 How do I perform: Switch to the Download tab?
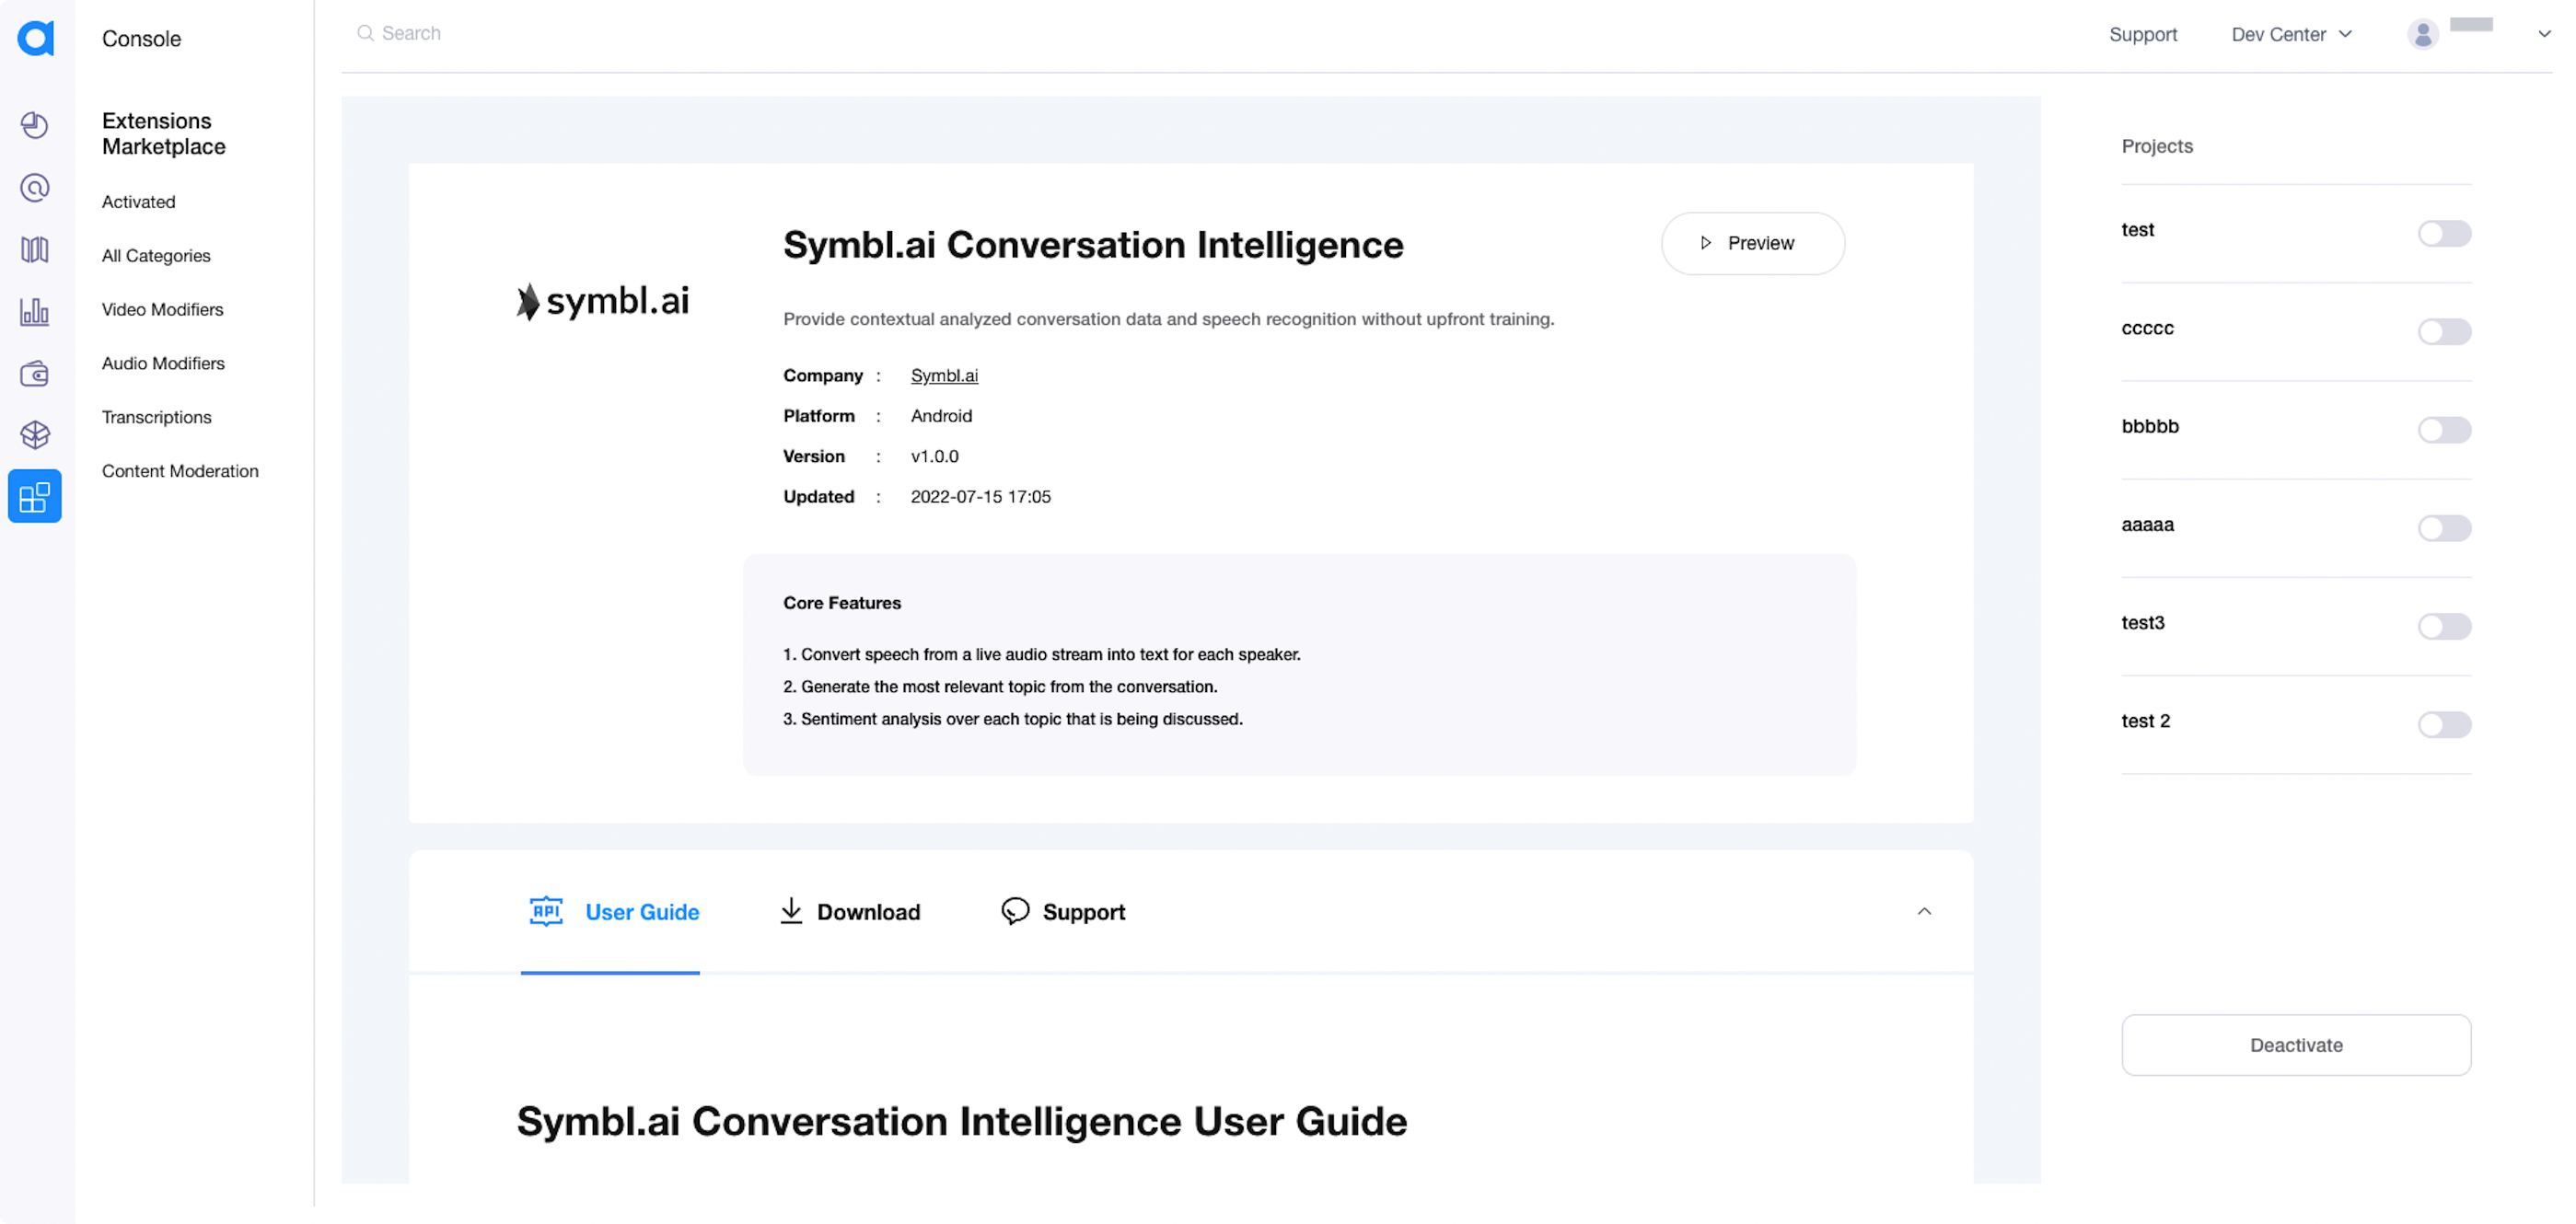tap(850, 911)
